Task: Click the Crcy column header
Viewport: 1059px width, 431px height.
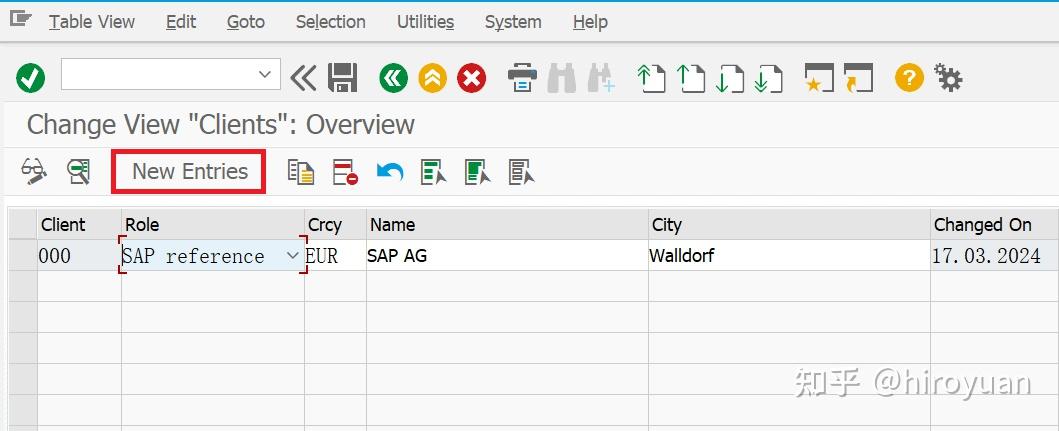Action: (335, 224)
